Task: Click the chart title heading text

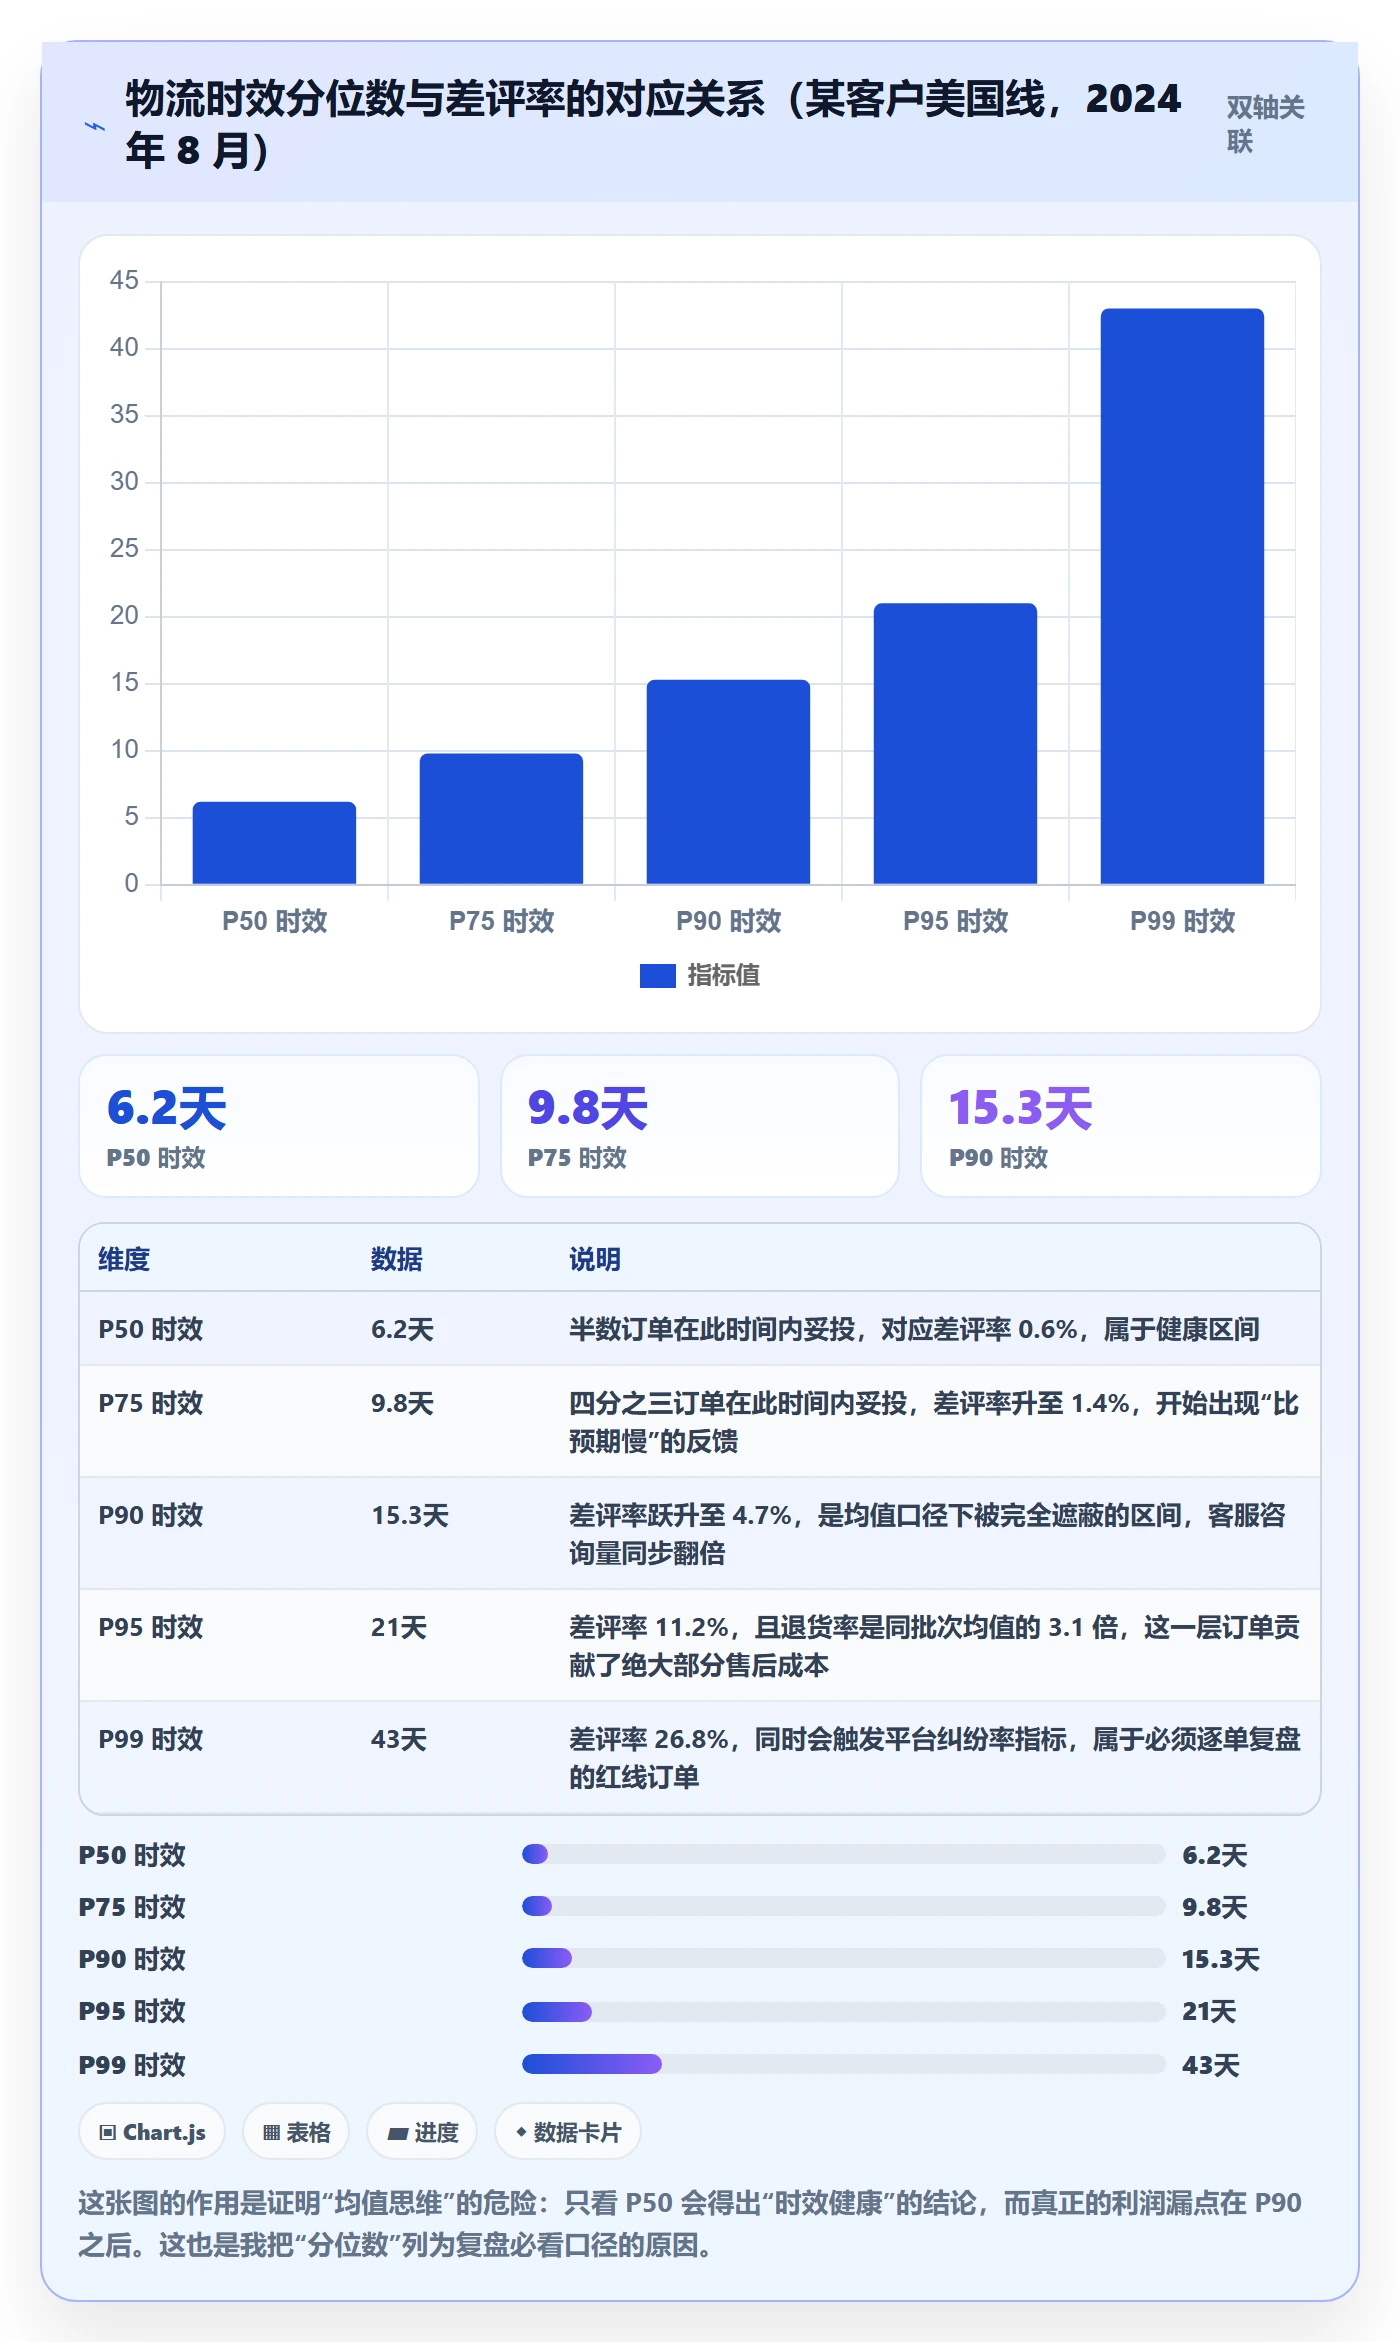Action: [653, 124]
